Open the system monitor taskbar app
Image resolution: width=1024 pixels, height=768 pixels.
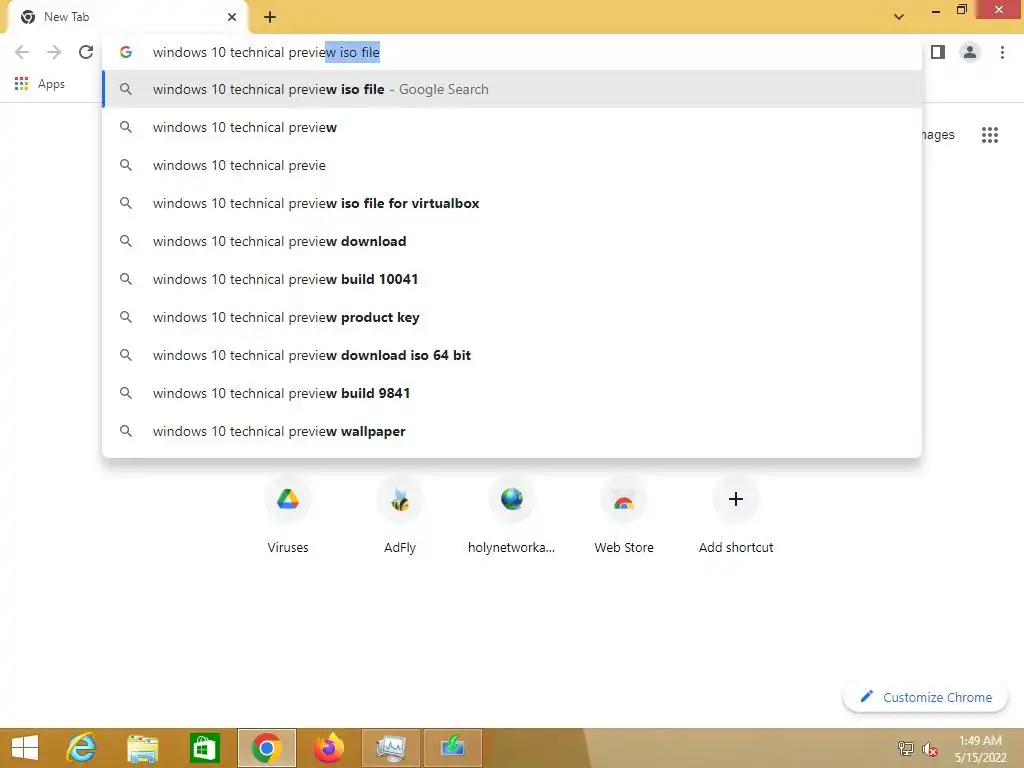tap(391, 748)
